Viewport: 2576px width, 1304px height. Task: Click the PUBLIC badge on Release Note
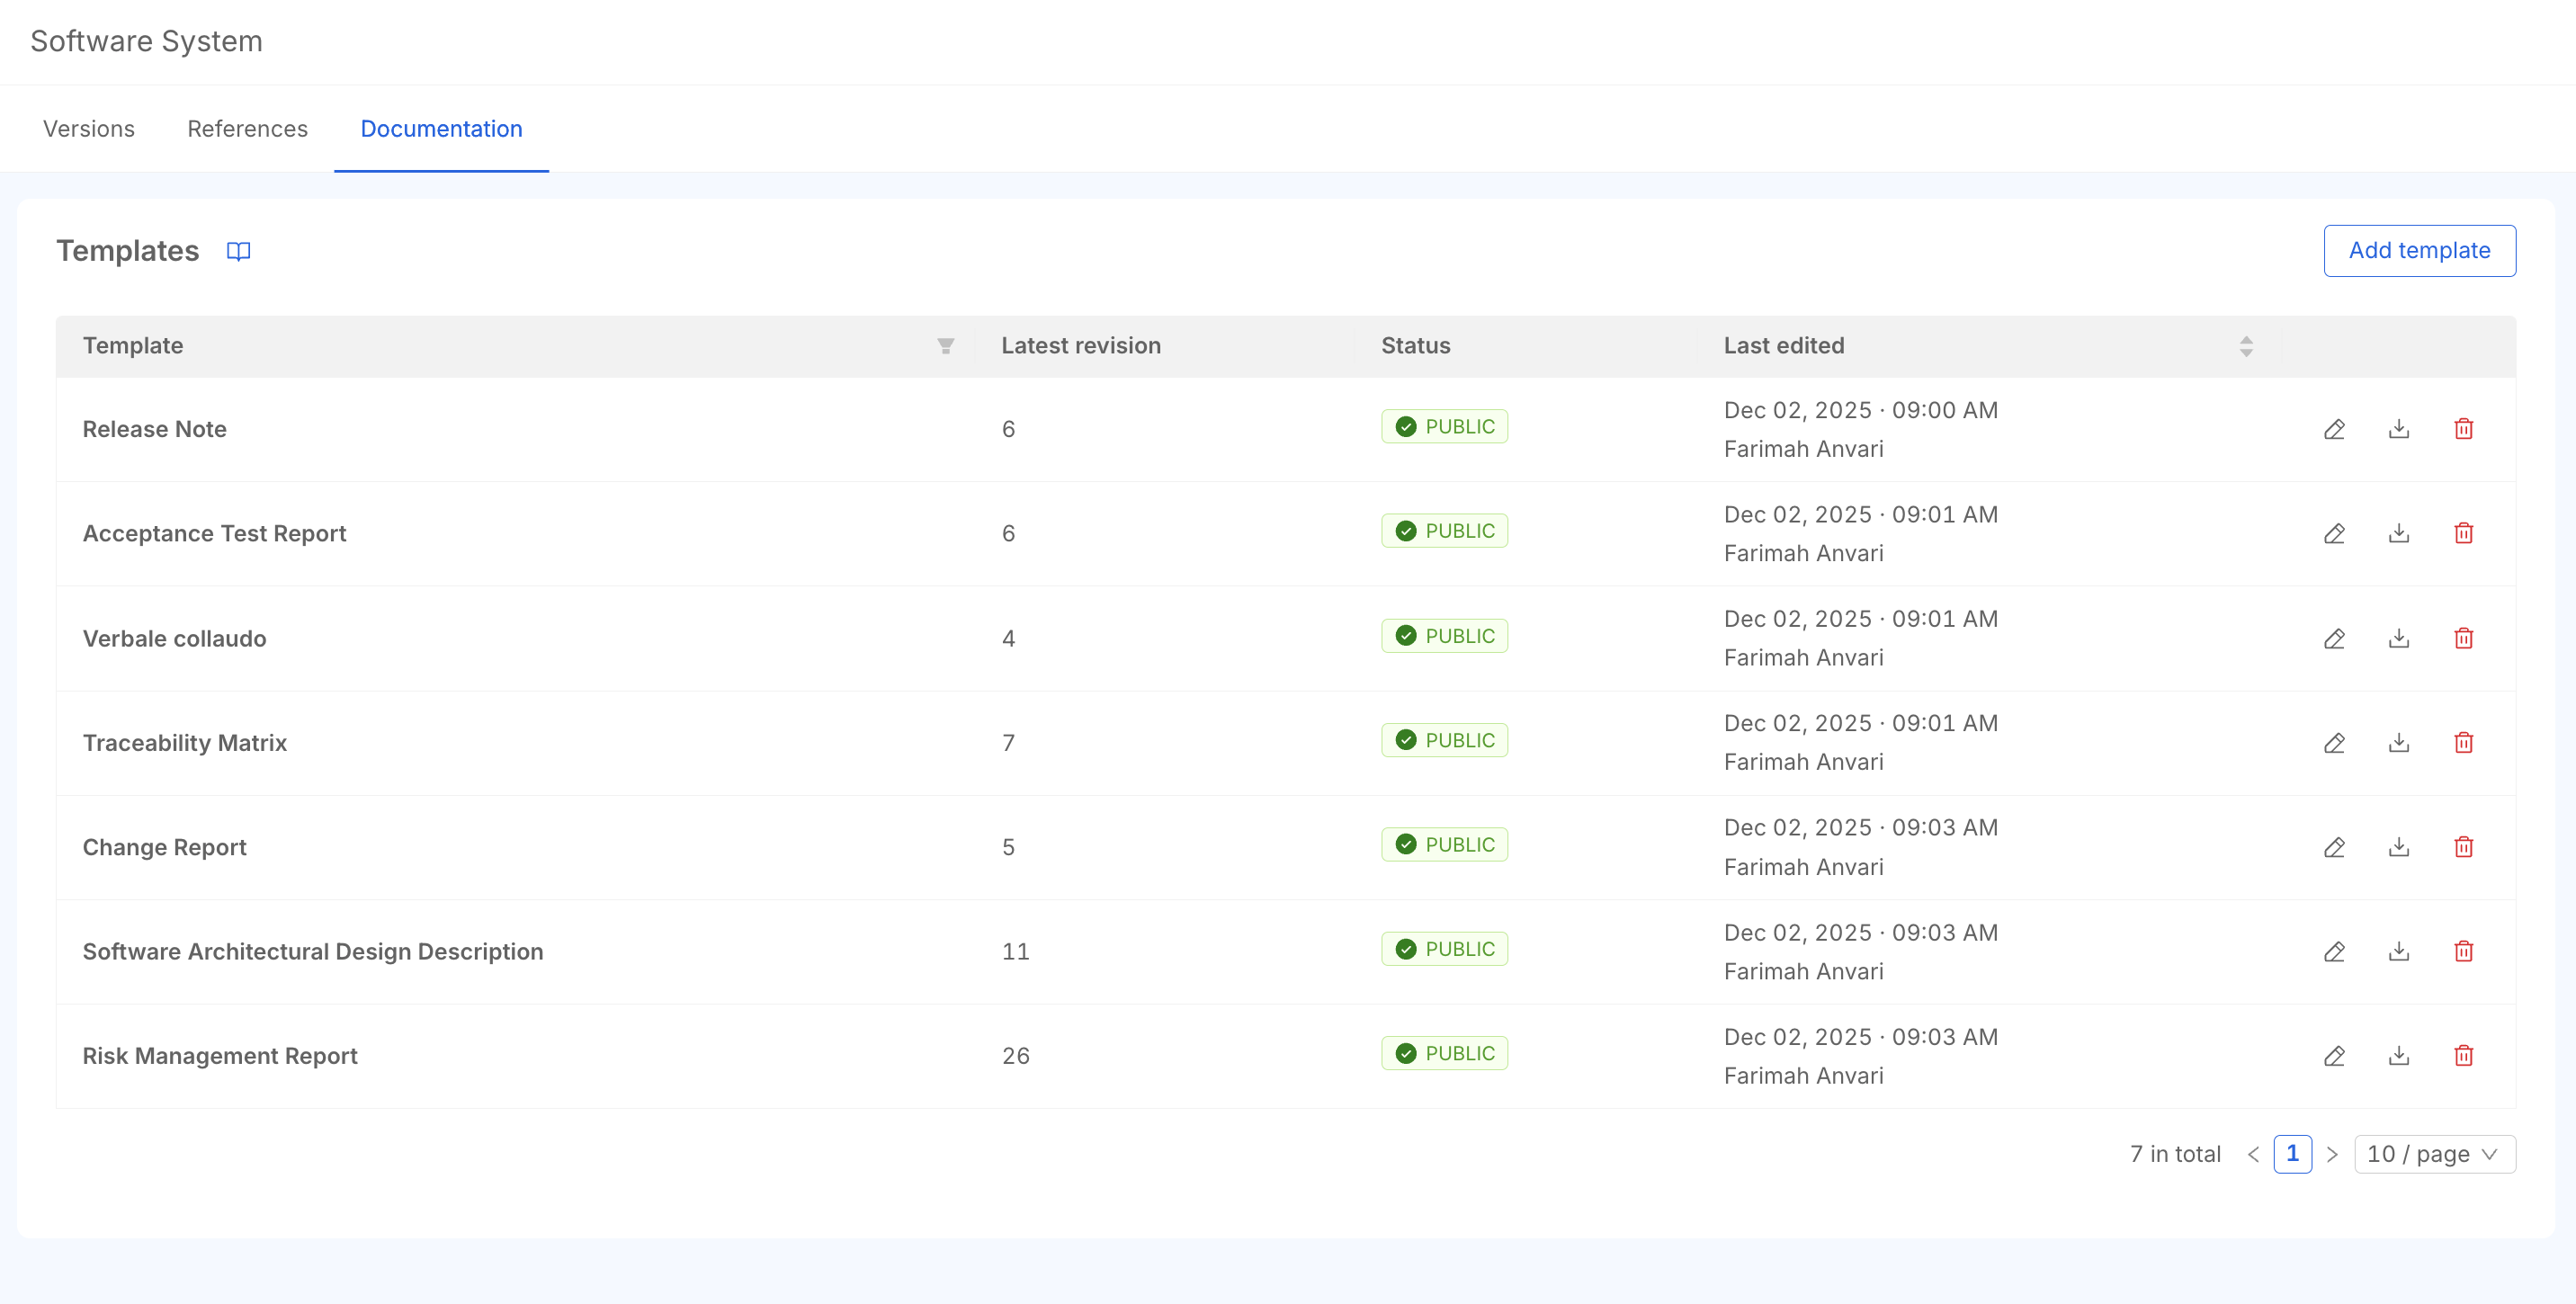pos(1444,426)
